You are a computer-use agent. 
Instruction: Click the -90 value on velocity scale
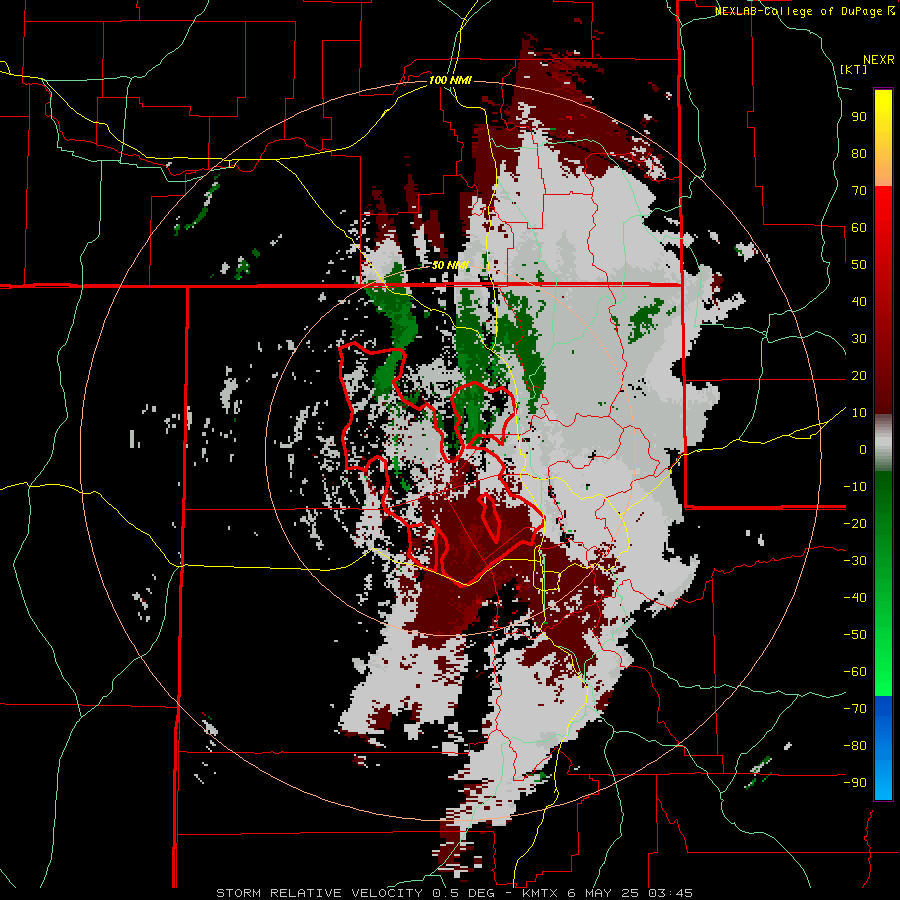point(855,783)
